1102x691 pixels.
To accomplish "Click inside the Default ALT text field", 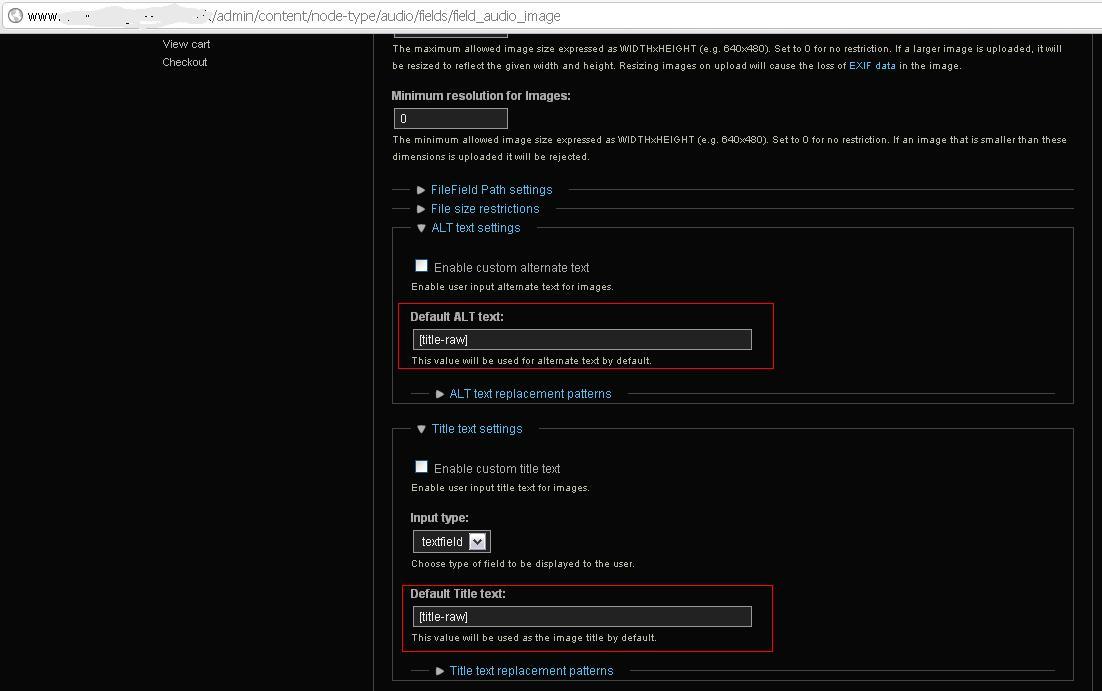I will pyautogui.click(x=582, y=339).
